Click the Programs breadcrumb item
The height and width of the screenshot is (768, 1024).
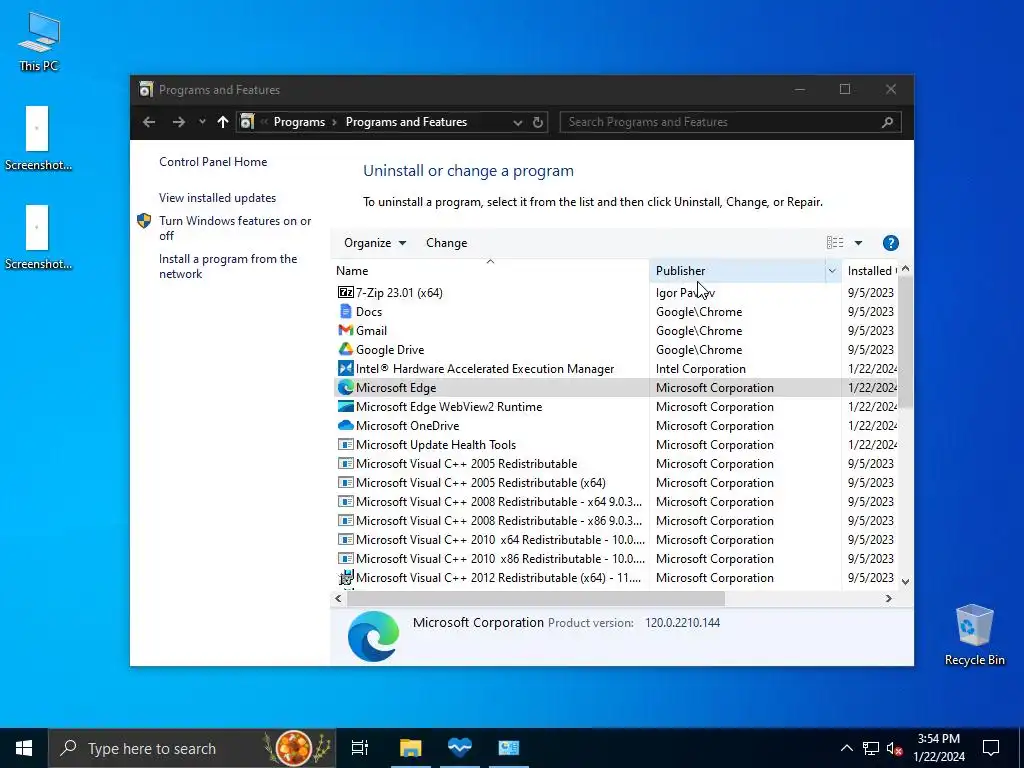(299, 122)
